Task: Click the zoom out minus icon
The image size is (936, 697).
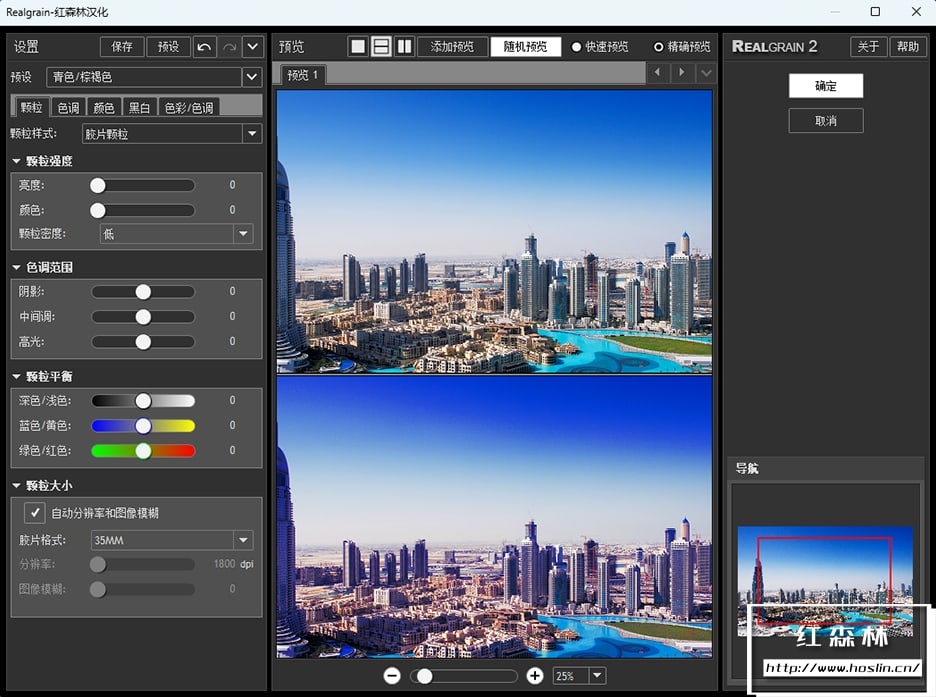Action: 392,676
